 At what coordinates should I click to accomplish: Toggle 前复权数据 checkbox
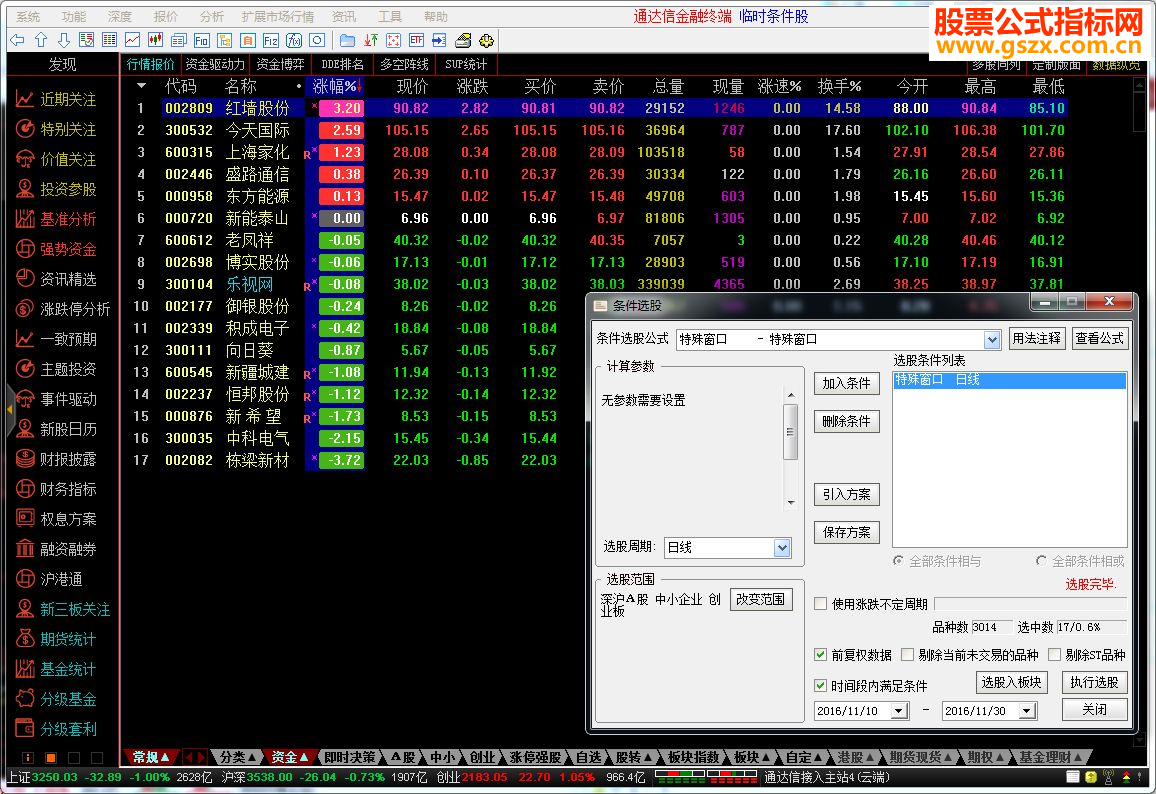[x=821, y=655]
